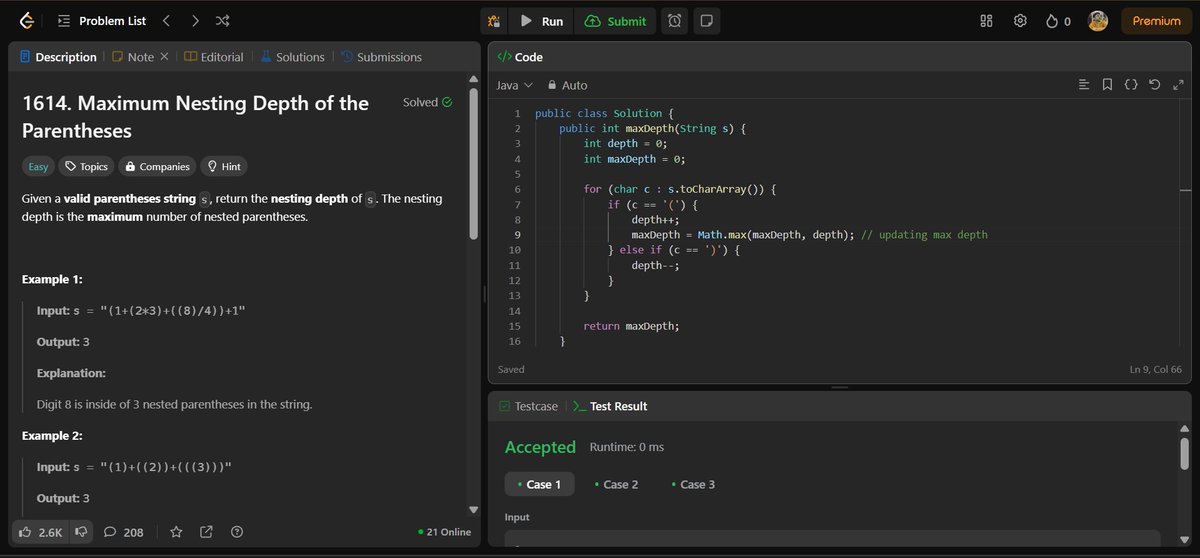Viewport: 1200px width, 558px height.
Task: Switch to the Editorial tab
Action: pos(214,57)
